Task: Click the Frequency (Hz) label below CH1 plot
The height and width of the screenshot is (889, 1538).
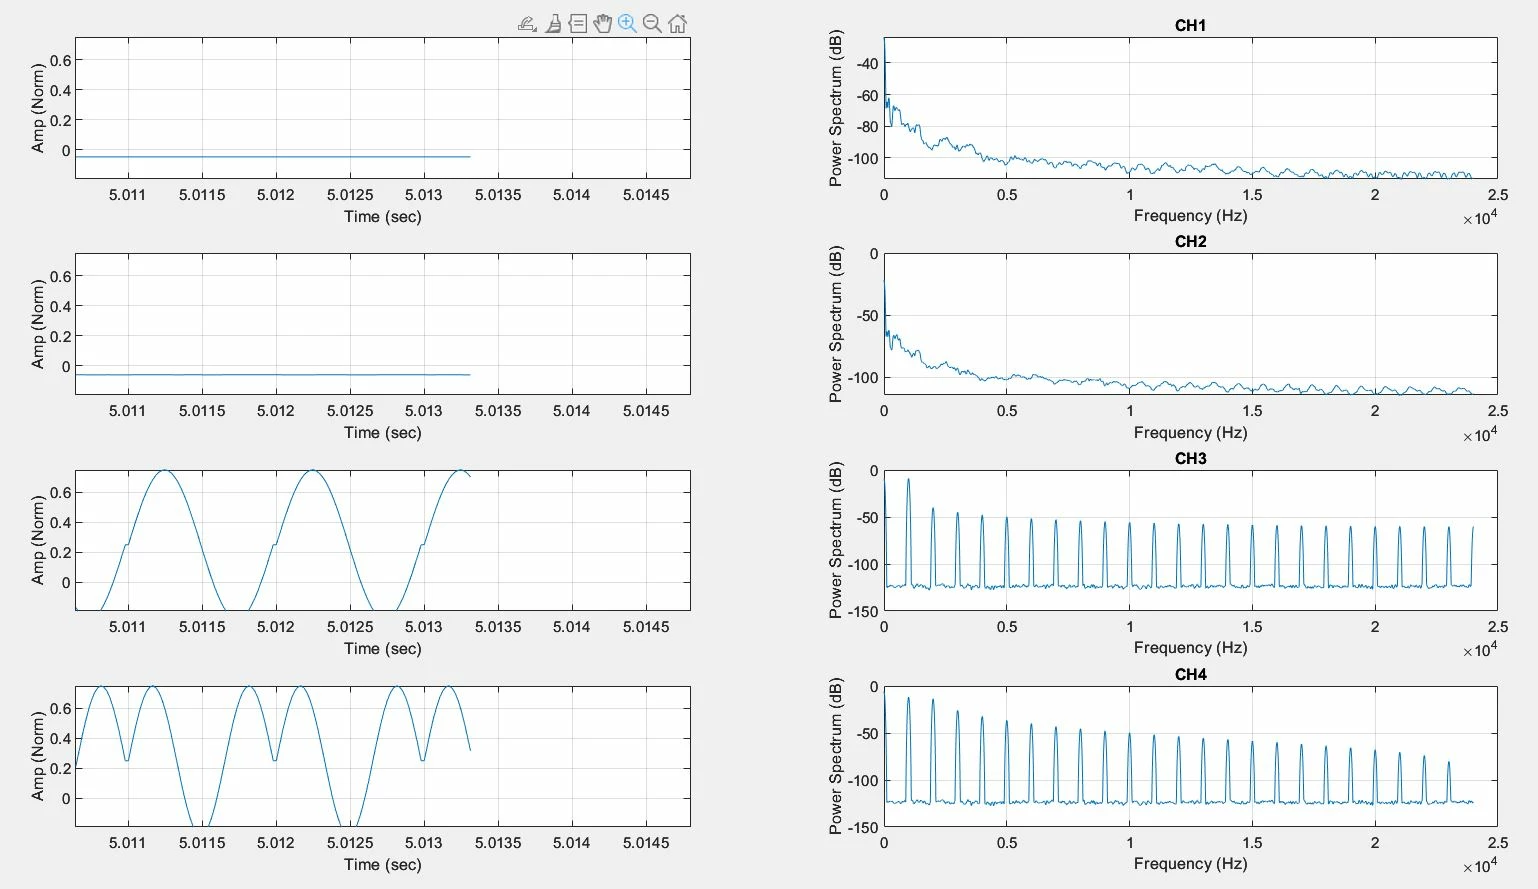Action: [1190, 215]
